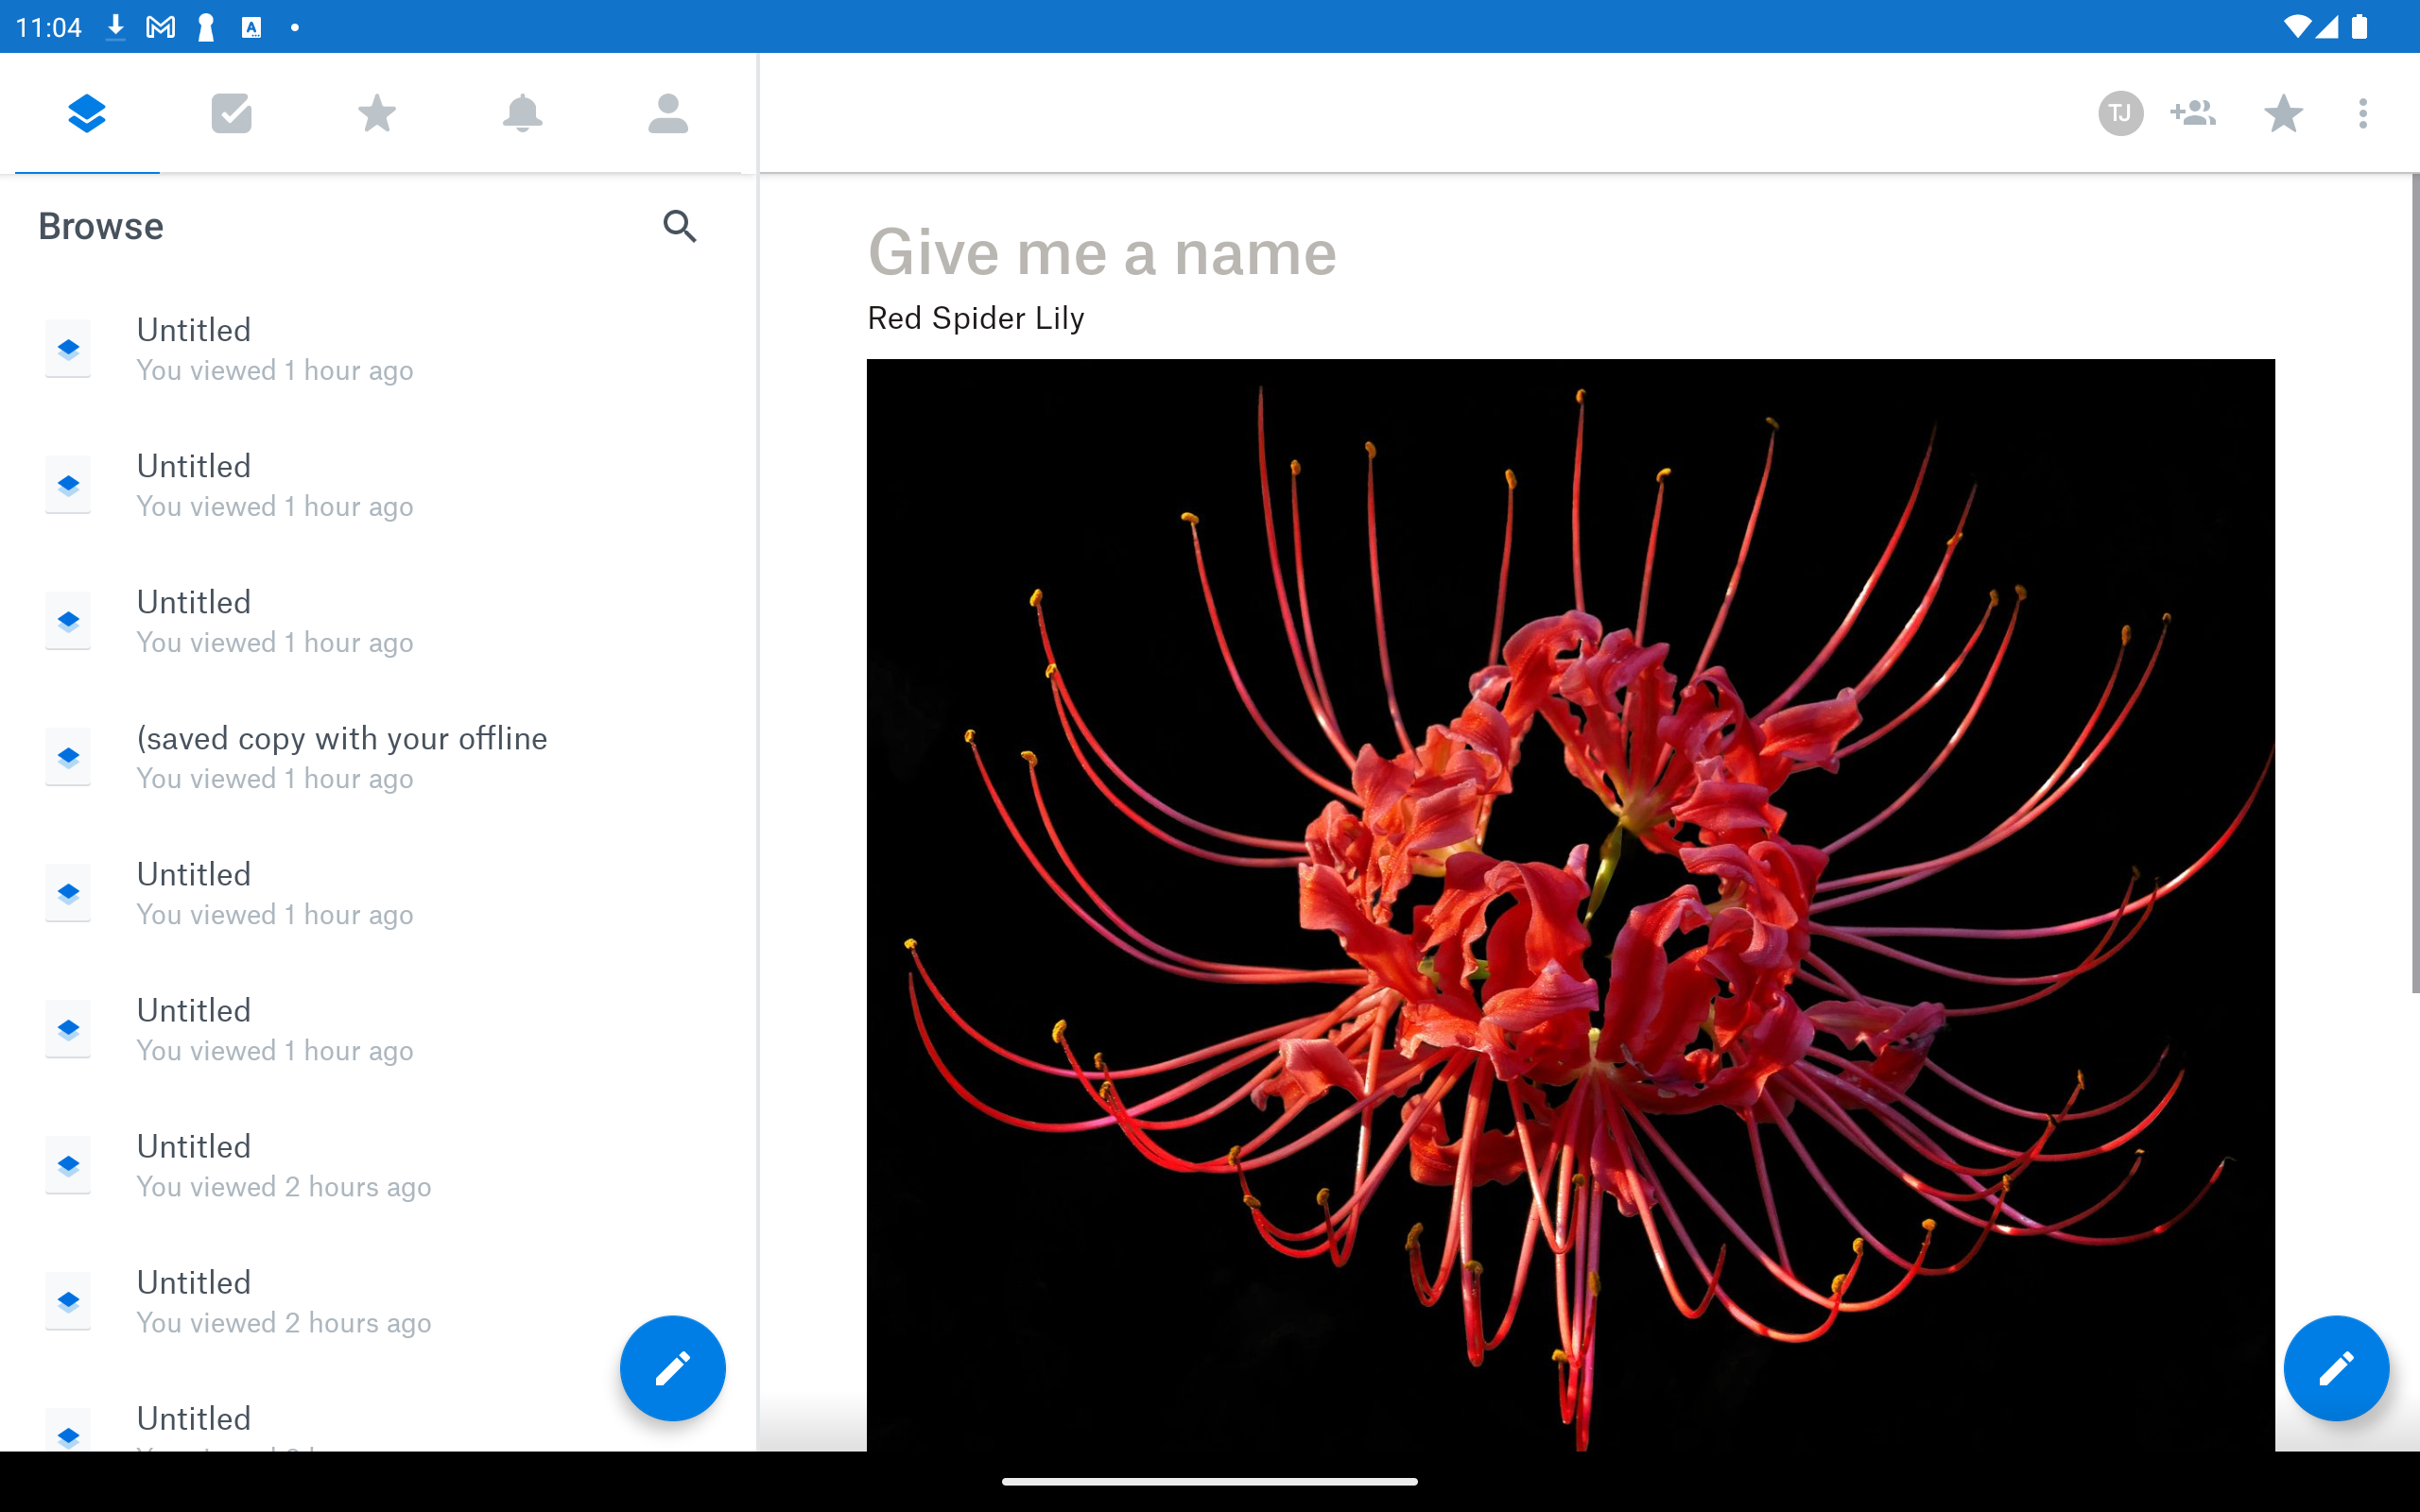2420x1512 pixels.
Task: Star the current document
Action: click(x=2283, y=113)
